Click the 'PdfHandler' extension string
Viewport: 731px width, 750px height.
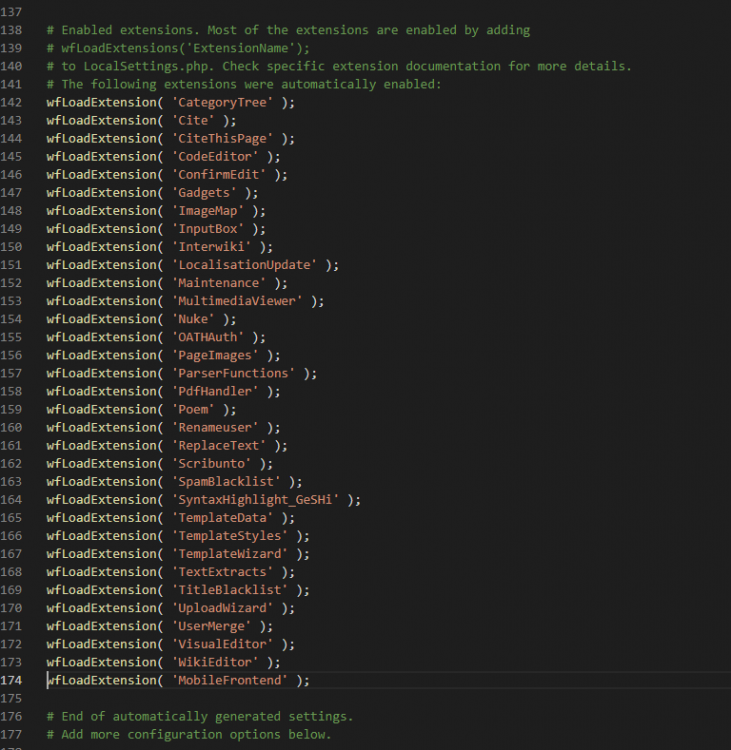[x=215, y=391]
